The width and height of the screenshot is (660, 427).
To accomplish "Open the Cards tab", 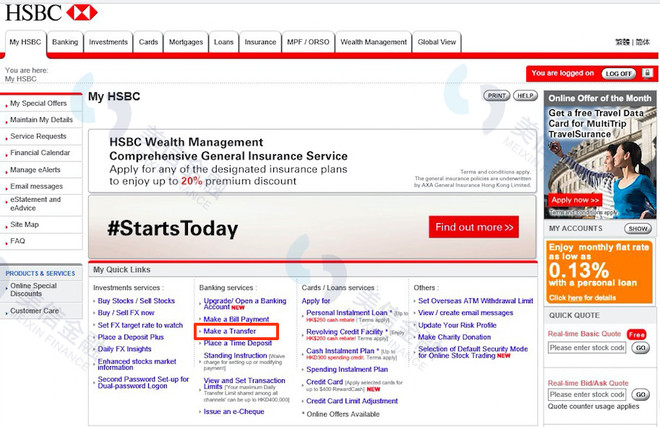I will coord(148,42).
